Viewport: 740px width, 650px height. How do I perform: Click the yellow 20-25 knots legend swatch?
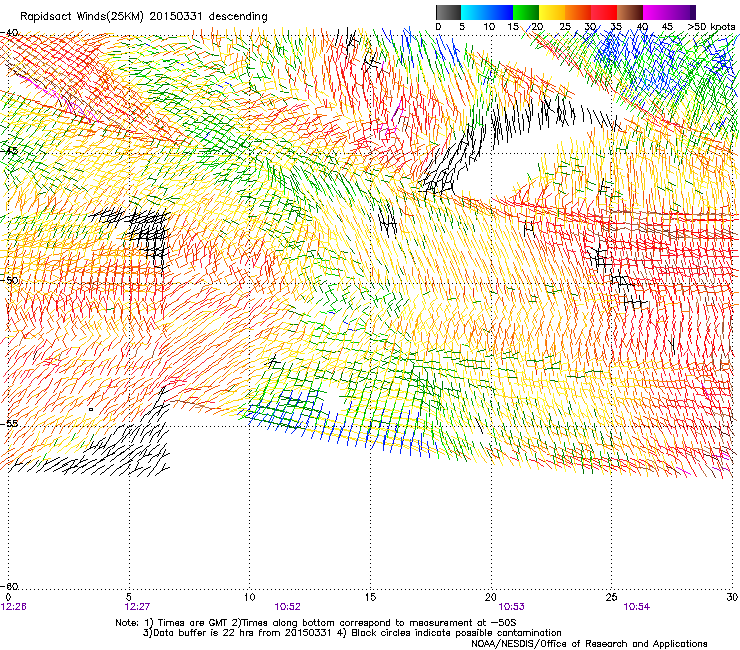point(552,12)
